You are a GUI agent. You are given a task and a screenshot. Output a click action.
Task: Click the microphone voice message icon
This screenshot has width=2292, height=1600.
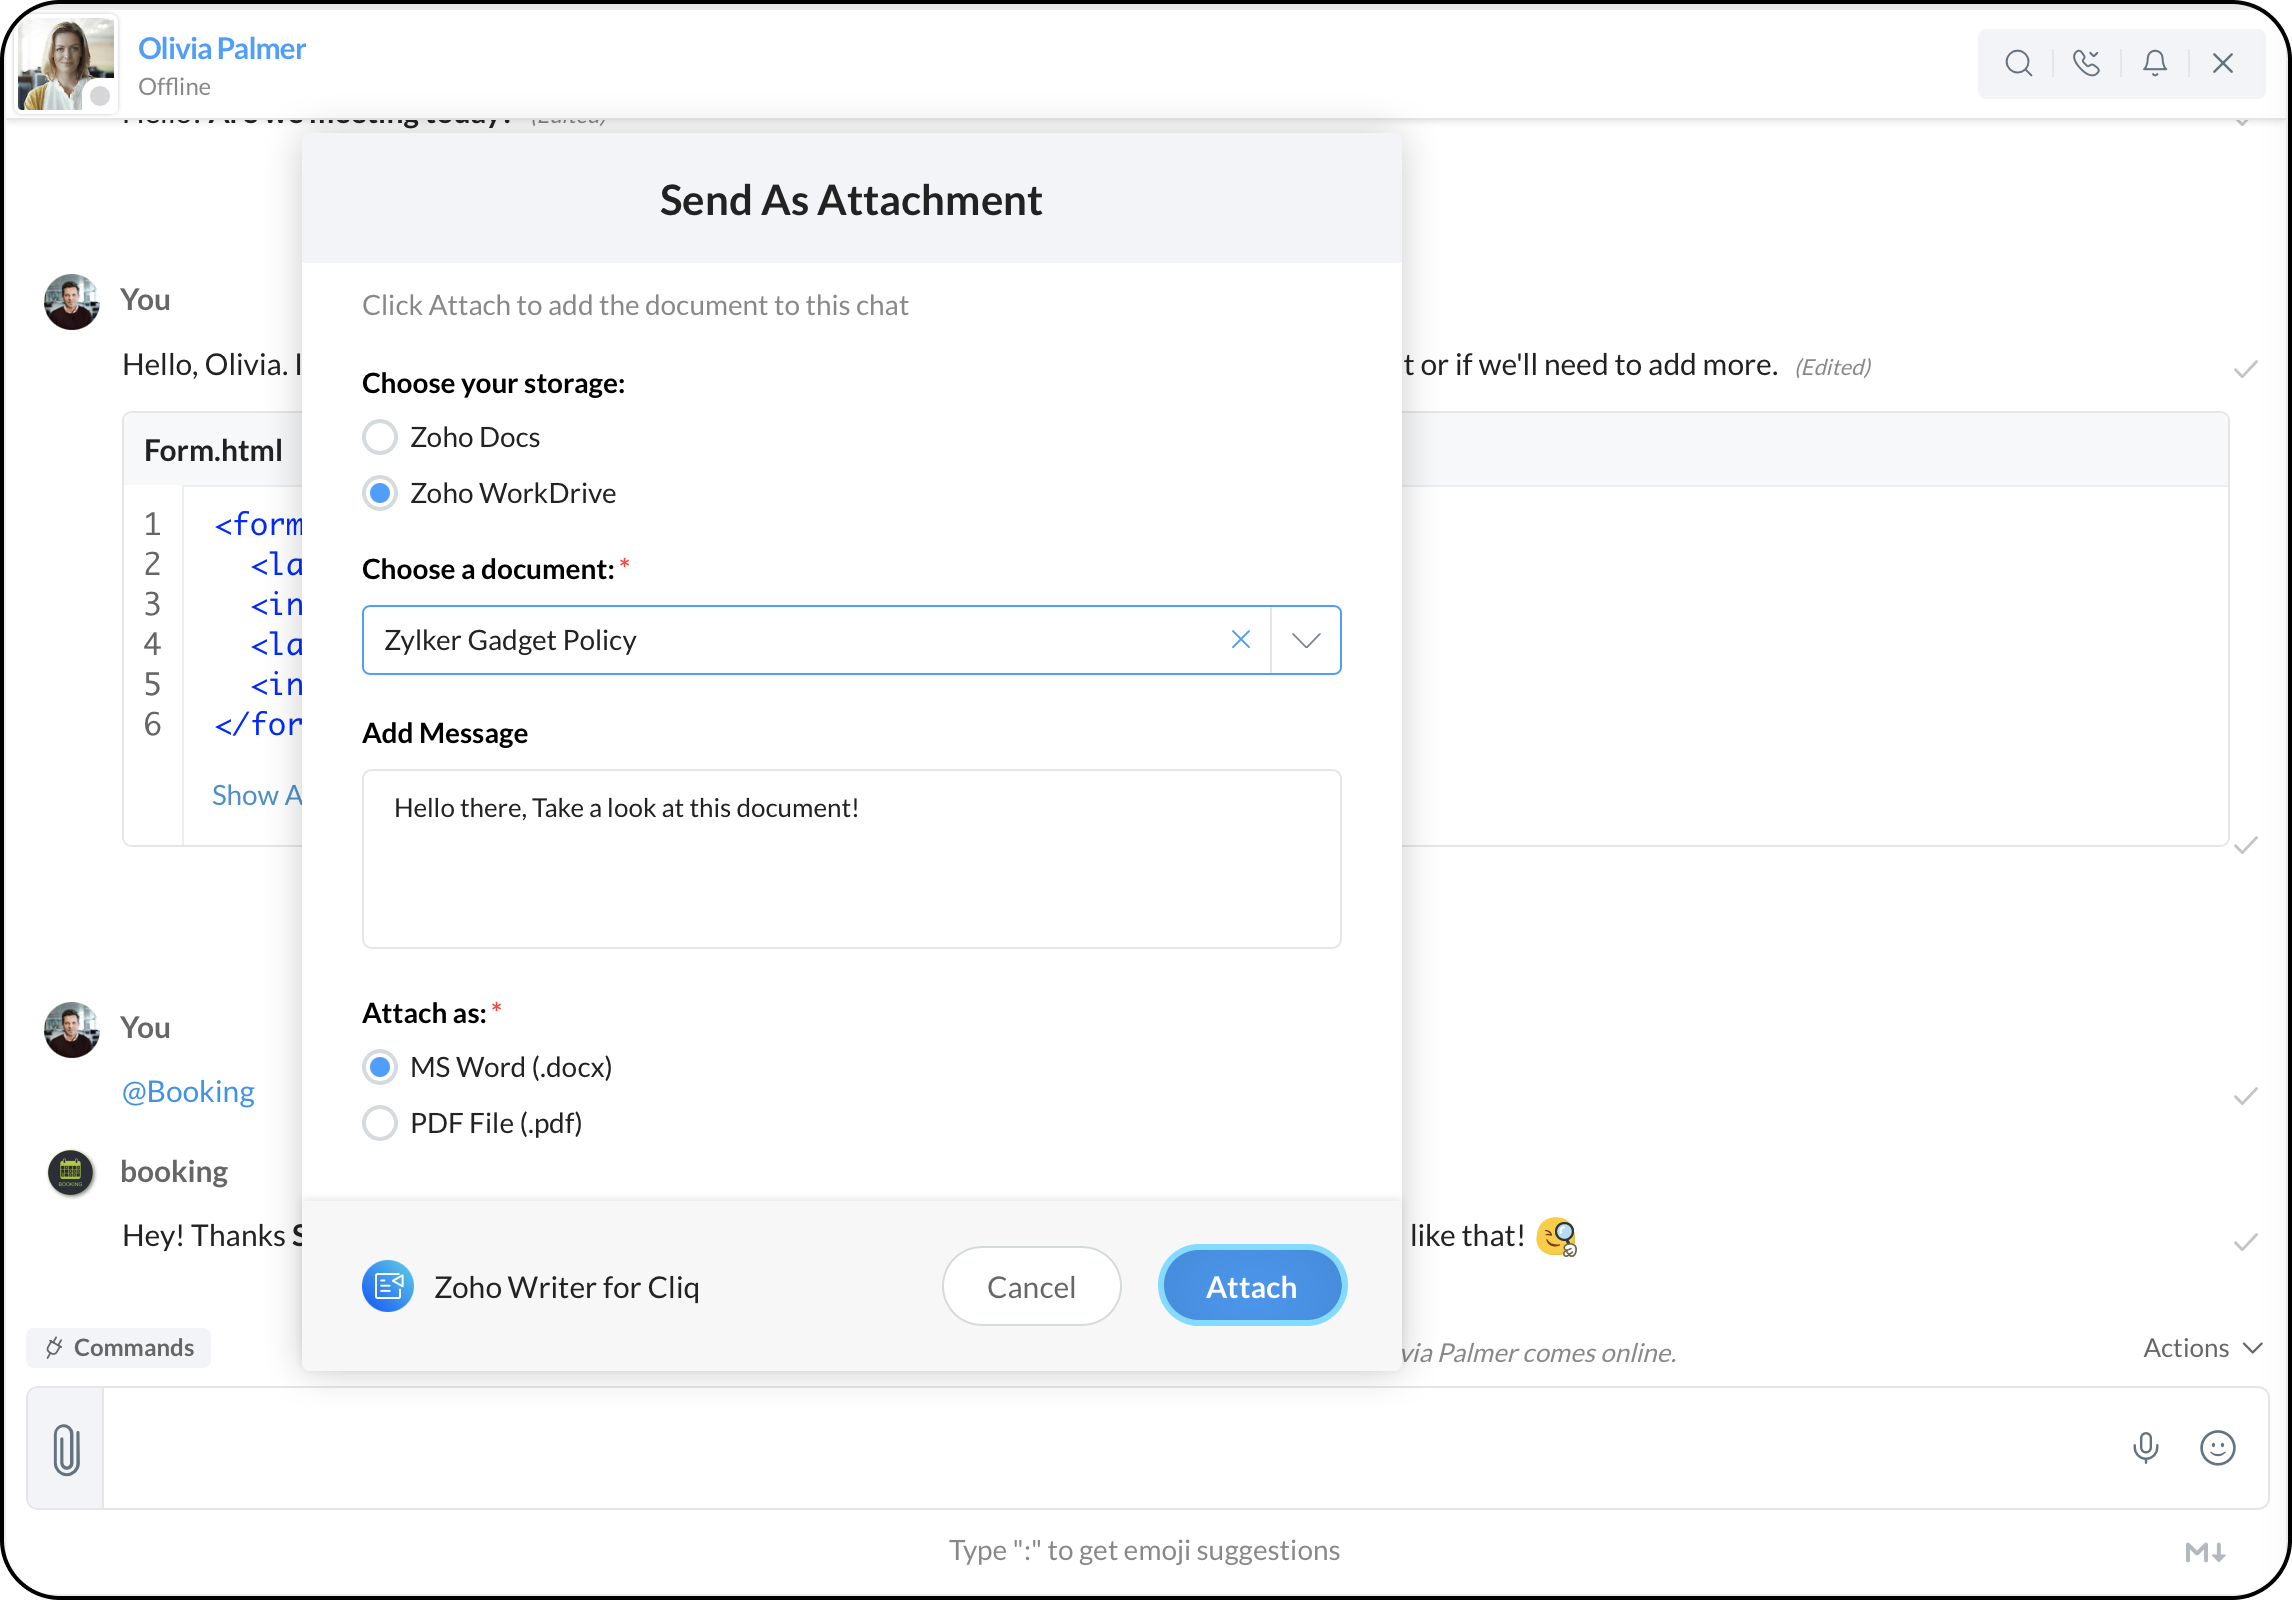pos(2145,1447)
